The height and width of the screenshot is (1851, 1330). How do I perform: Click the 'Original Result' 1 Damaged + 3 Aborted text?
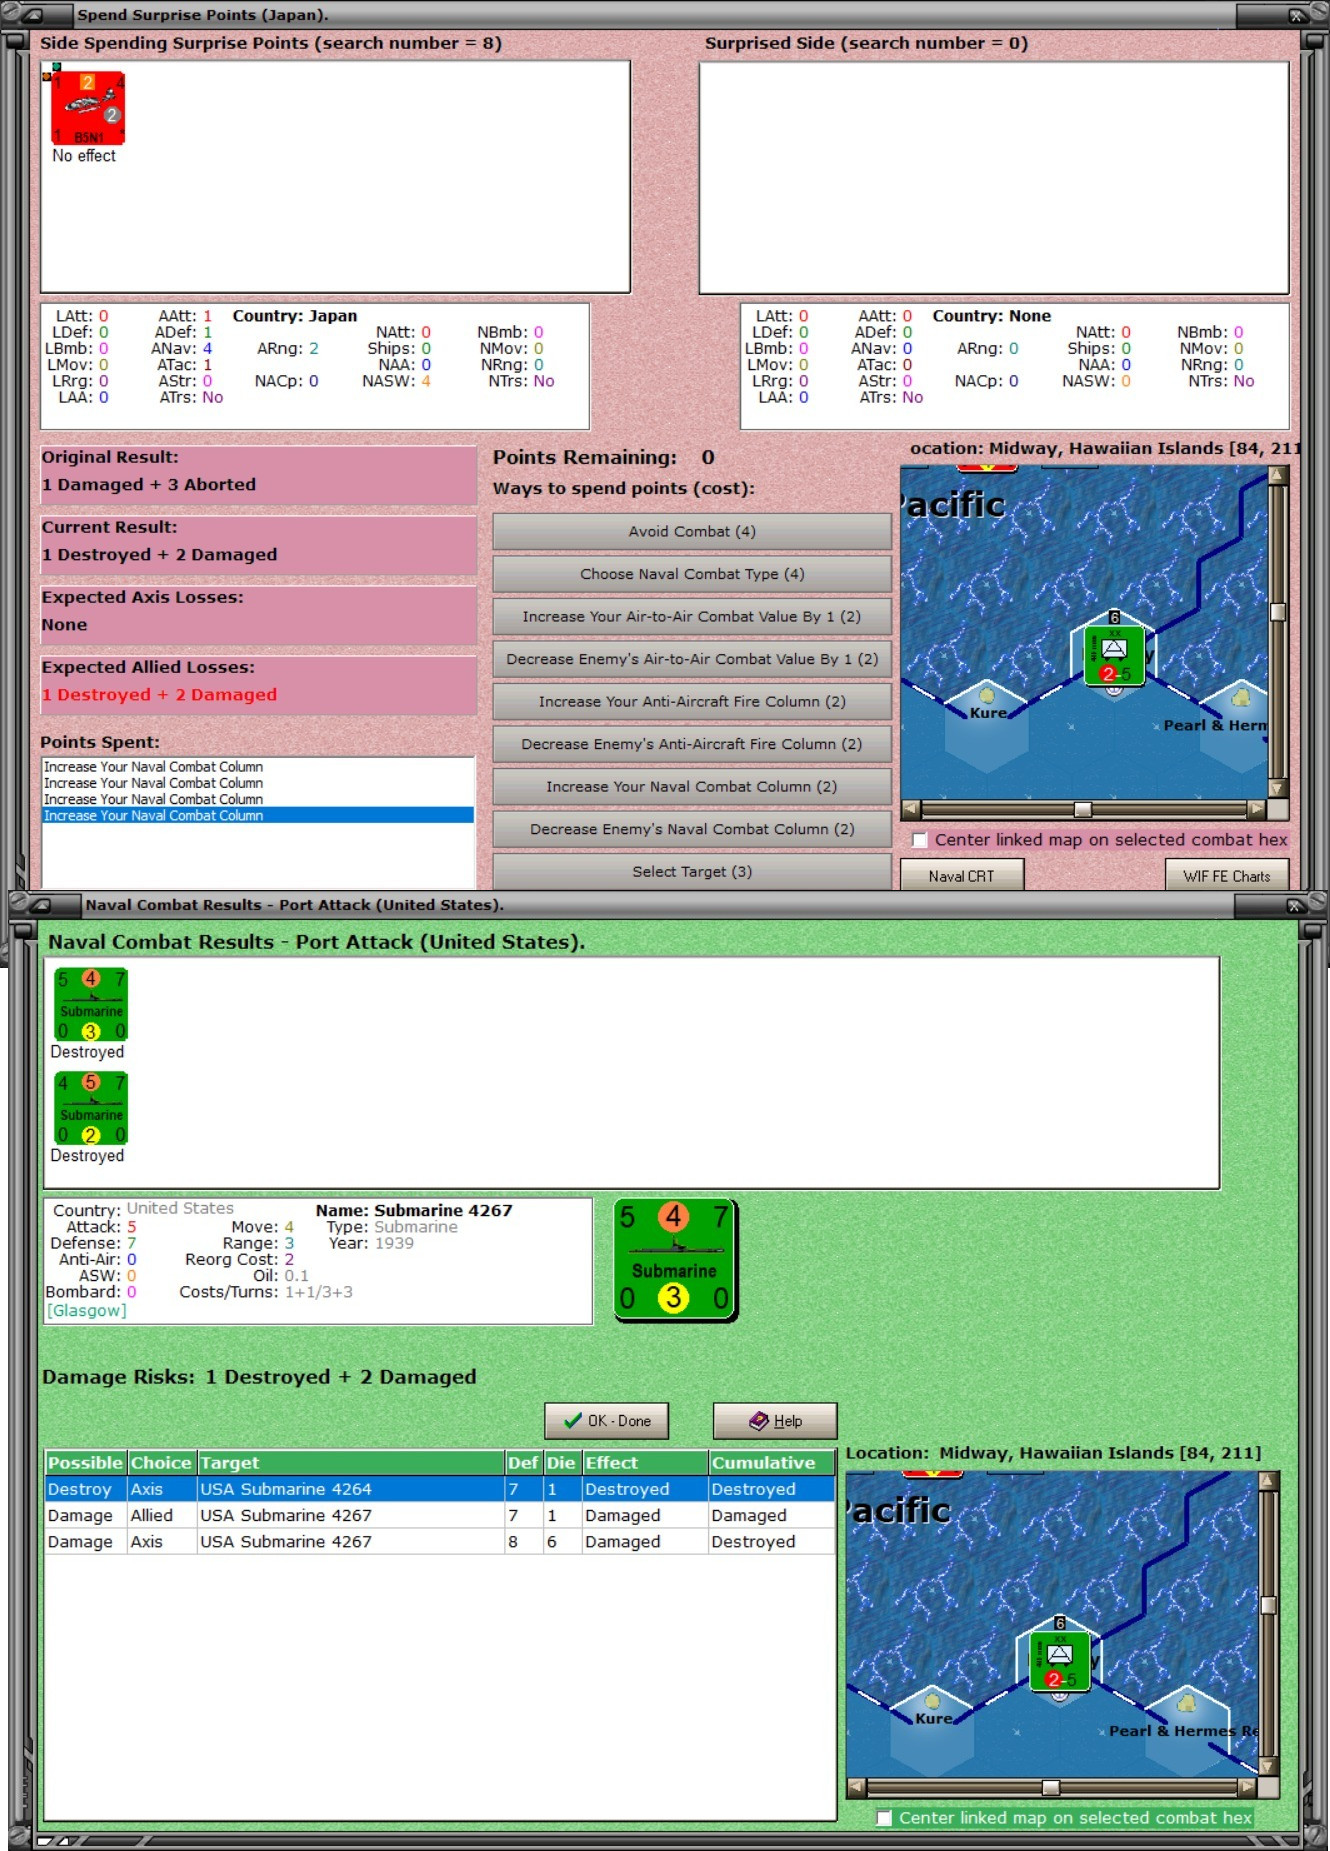tap(149, 485)
